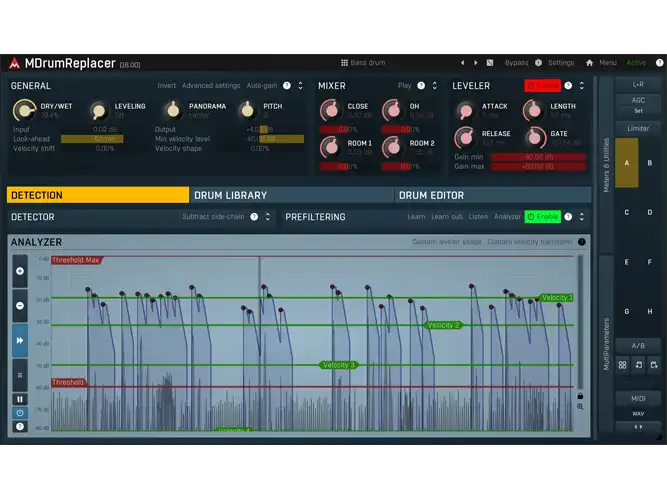Open top-right help question mark

(x=659, y=63)
